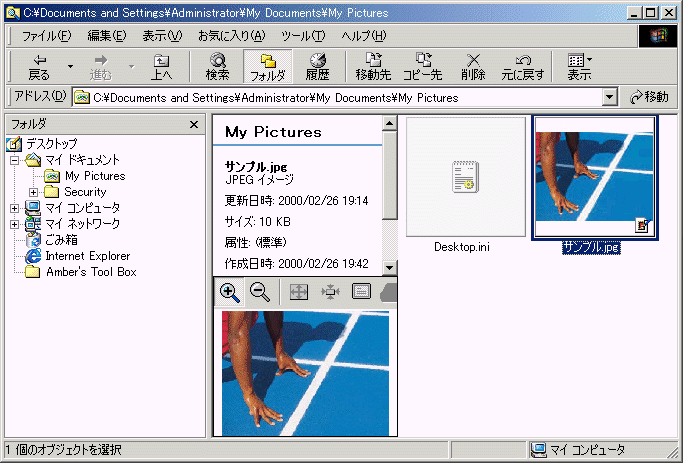The image size is (683, 463).
Task: Click the up arrow of the info scrollbar
Action: pos(389,124)
